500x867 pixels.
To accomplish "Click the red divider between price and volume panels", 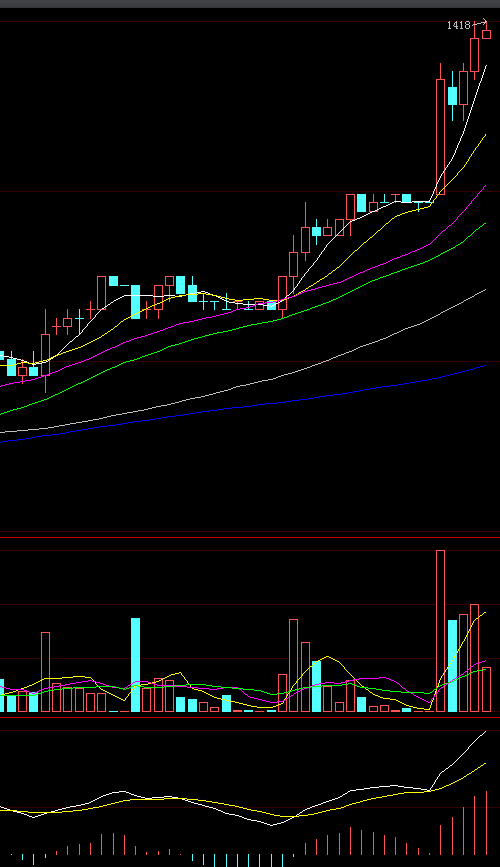I will (x=250, y=537).
